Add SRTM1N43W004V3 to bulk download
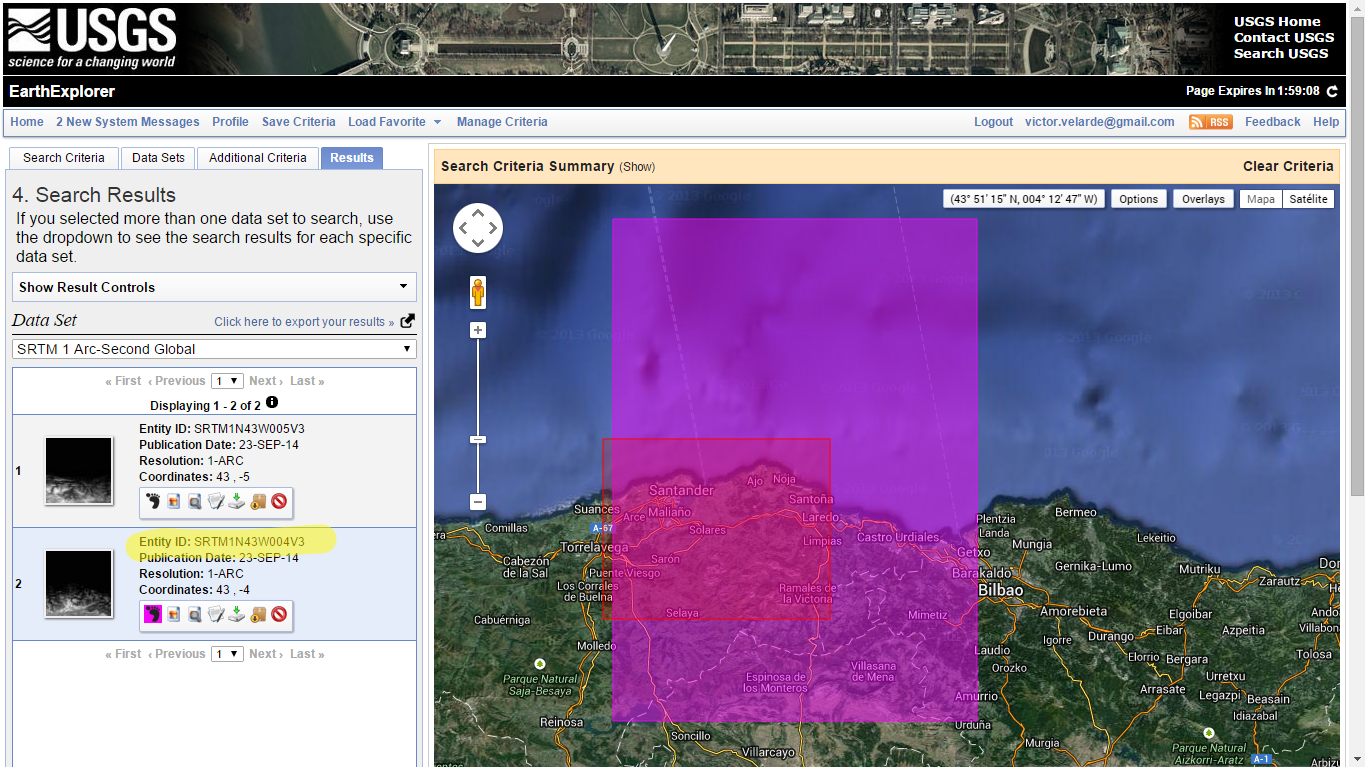This screenshot has width=1365, height=767. tap(258, 614)
